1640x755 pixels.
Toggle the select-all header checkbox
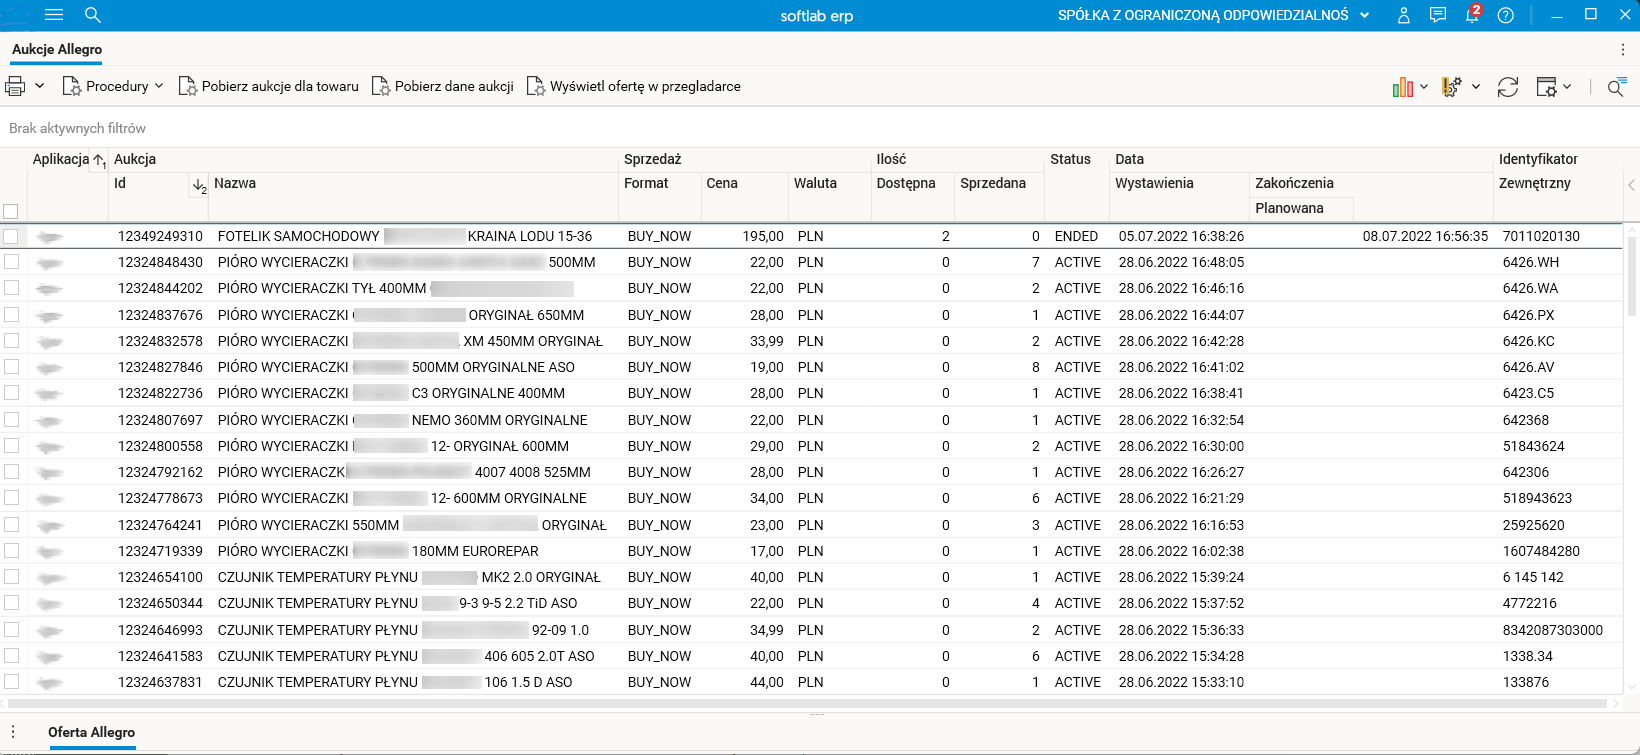coord(11,211)
